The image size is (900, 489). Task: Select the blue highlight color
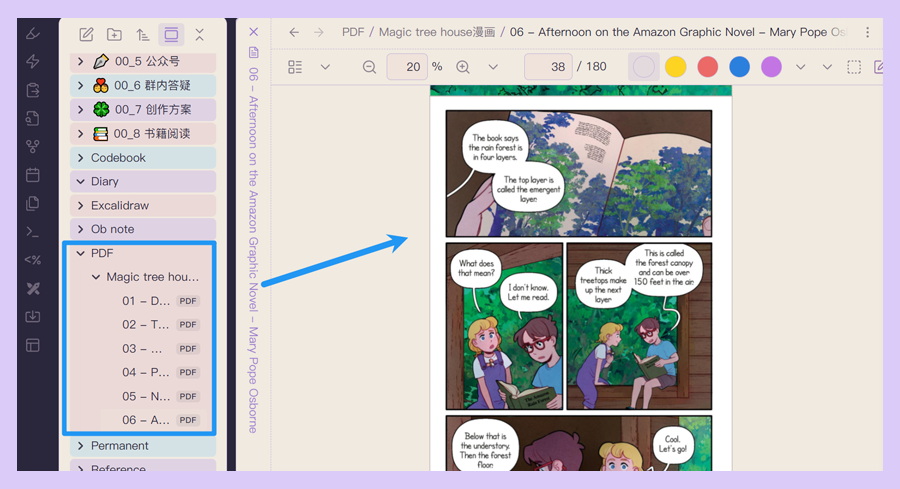(x=739, y=67)
